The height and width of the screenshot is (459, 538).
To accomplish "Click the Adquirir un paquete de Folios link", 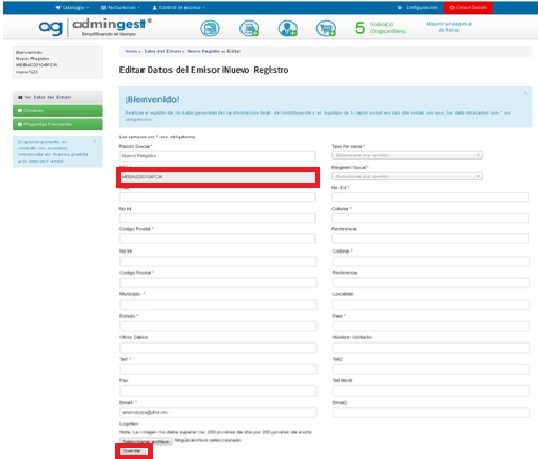I will 449,27.
